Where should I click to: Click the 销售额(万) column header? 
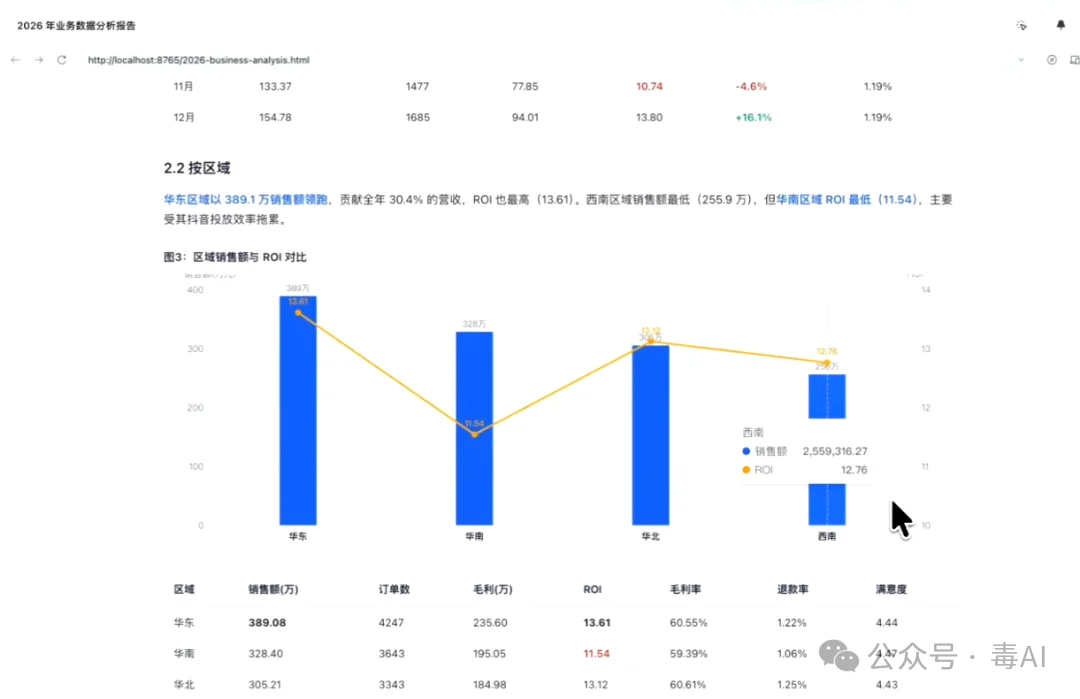(273, 590)
